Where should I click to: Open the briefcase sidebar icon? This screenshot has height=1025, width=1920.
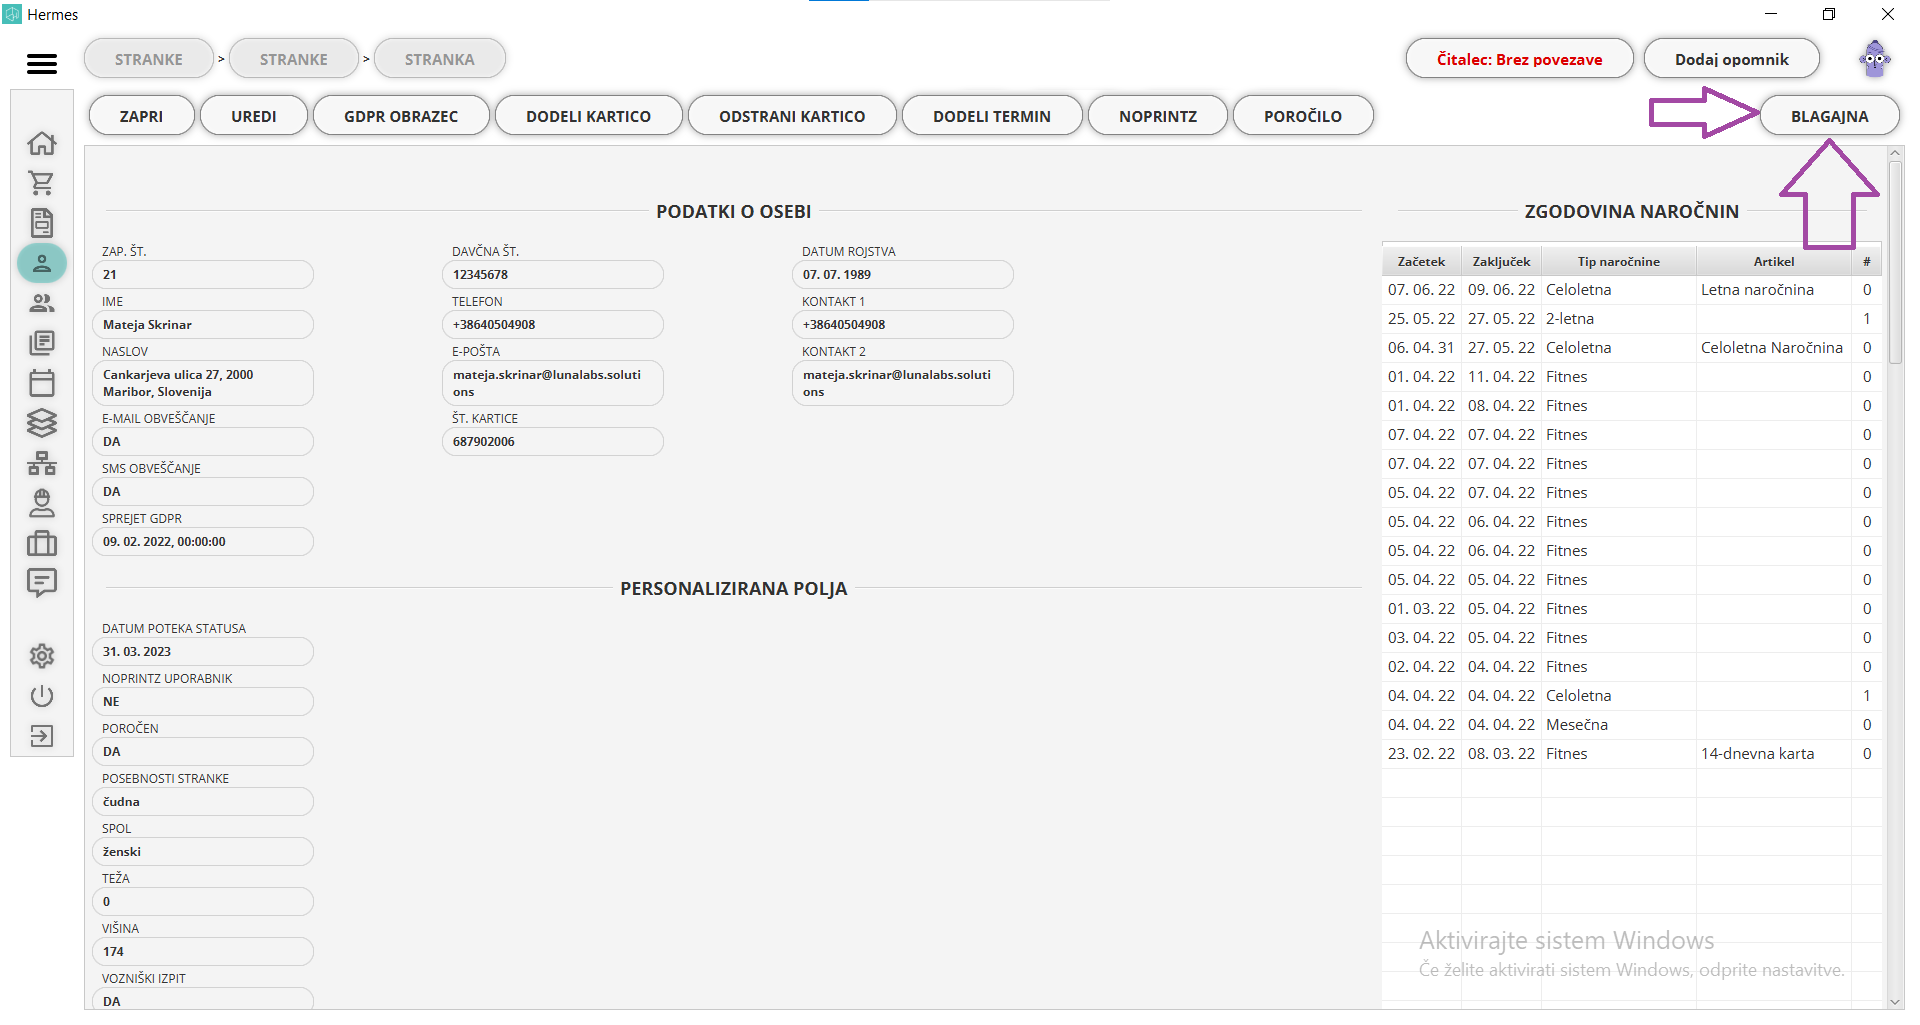(x=42, y=543)
